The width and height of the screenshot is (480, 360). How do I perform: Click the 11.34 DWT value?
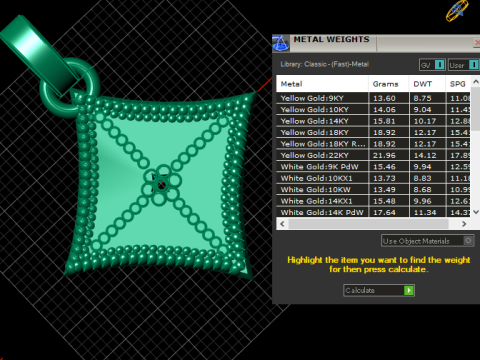pyautogui.click(x=425, y=212)
